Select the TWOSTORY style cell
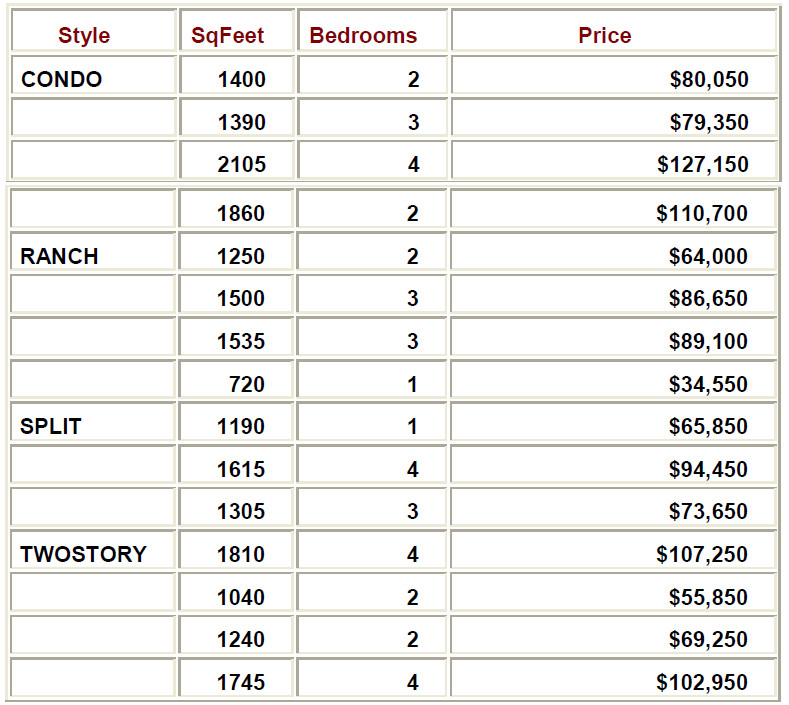 83,554
